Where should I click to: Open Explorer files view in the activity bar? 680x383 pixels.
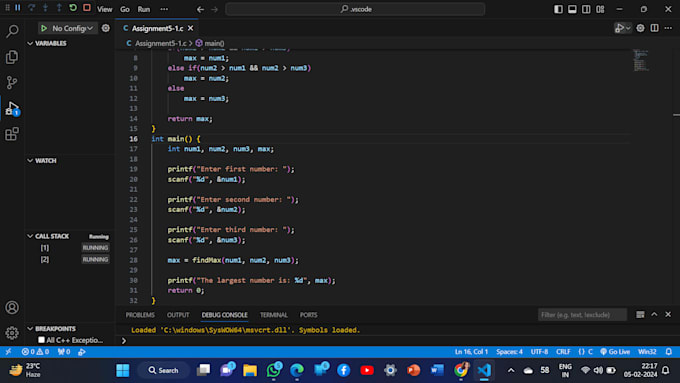click(x=12, y=57)
